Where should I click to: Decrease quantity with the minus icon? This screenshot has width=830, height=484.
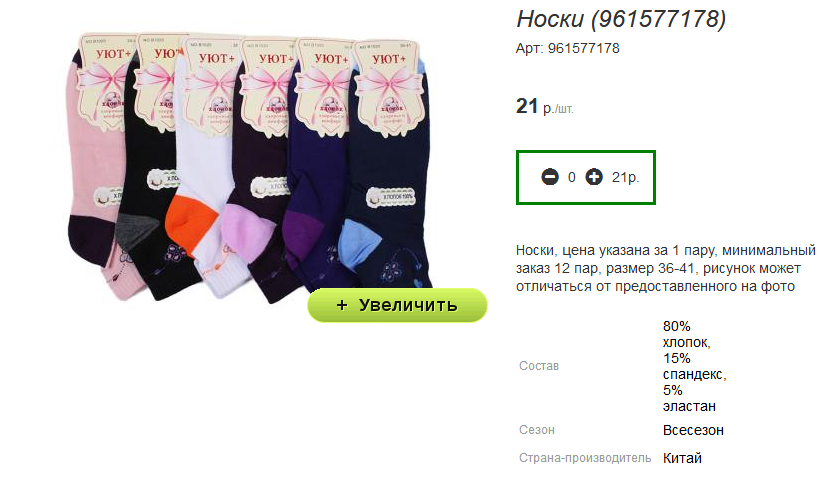point(550,177)
